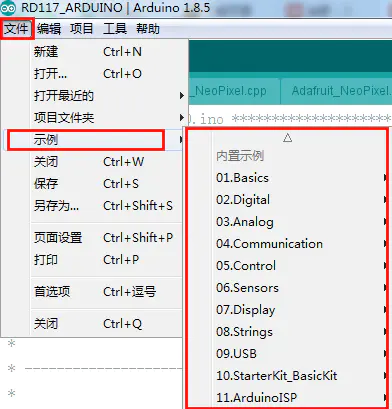Expand the 06.Sensors examples
The image size is (392, 409).
[x=287, y=288]
